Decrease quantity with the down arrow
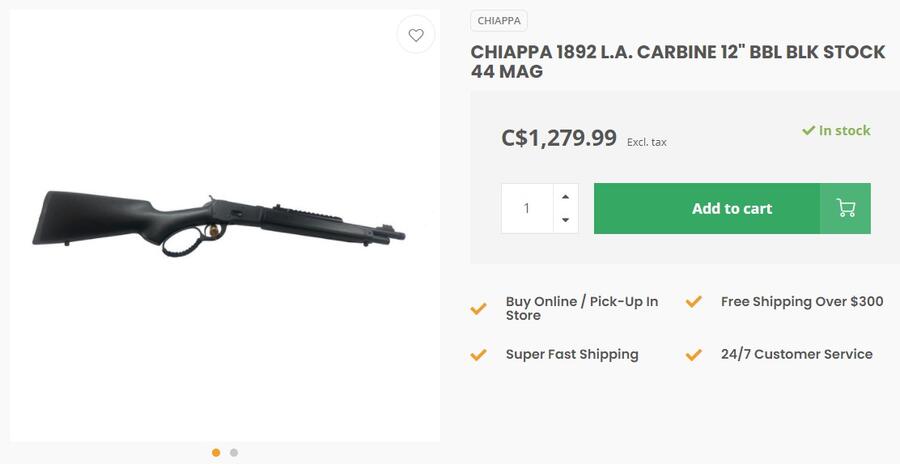The height and width of the screenshot is (464, 900). [x=566, y=220]
